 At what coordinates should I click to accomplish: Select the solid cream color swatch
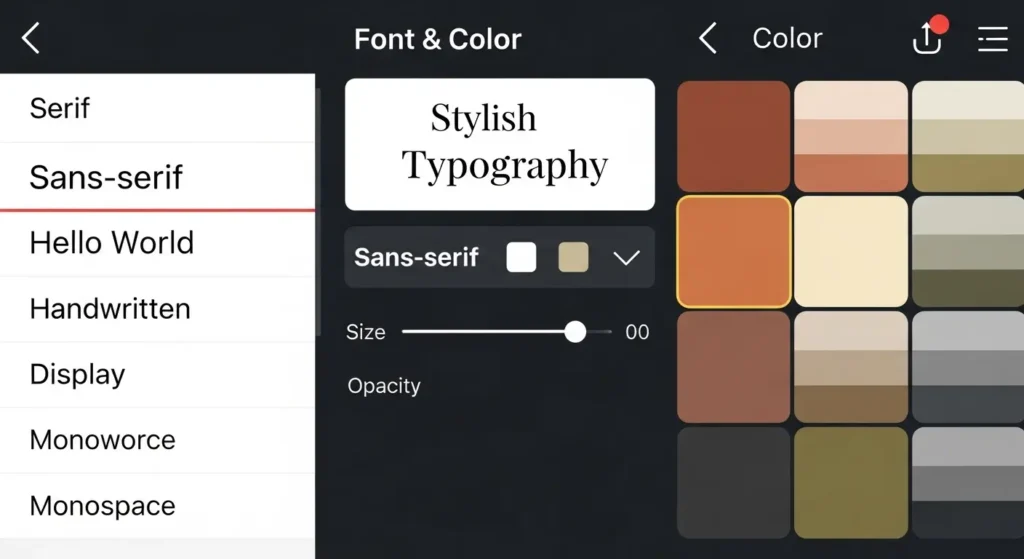[x=851, y=251]
